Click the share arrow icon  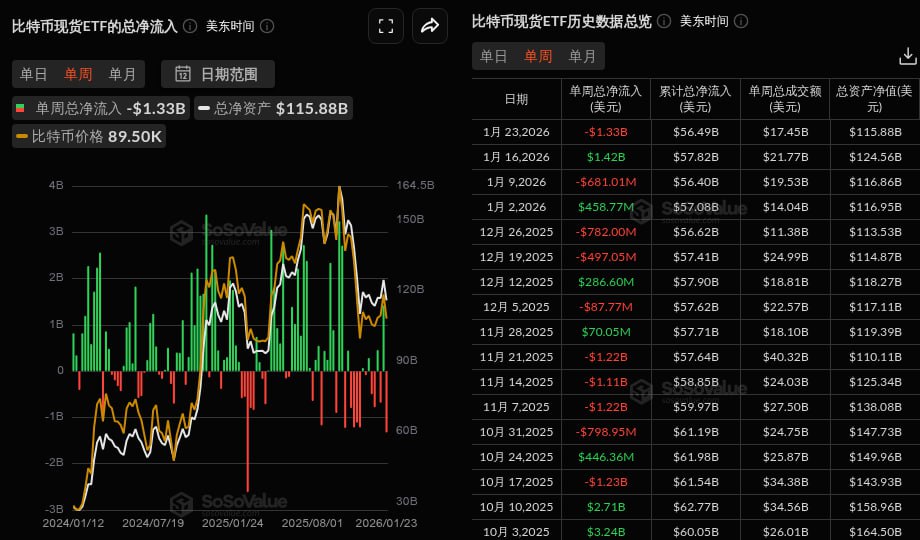click(x=430, y=26)
